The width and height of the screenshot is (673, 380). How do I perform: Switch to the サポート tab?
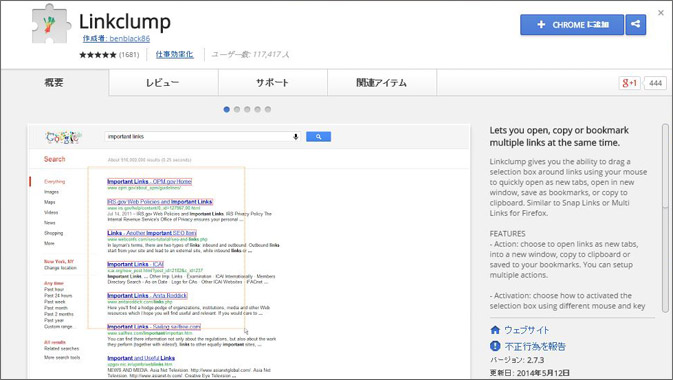point(273,82)
